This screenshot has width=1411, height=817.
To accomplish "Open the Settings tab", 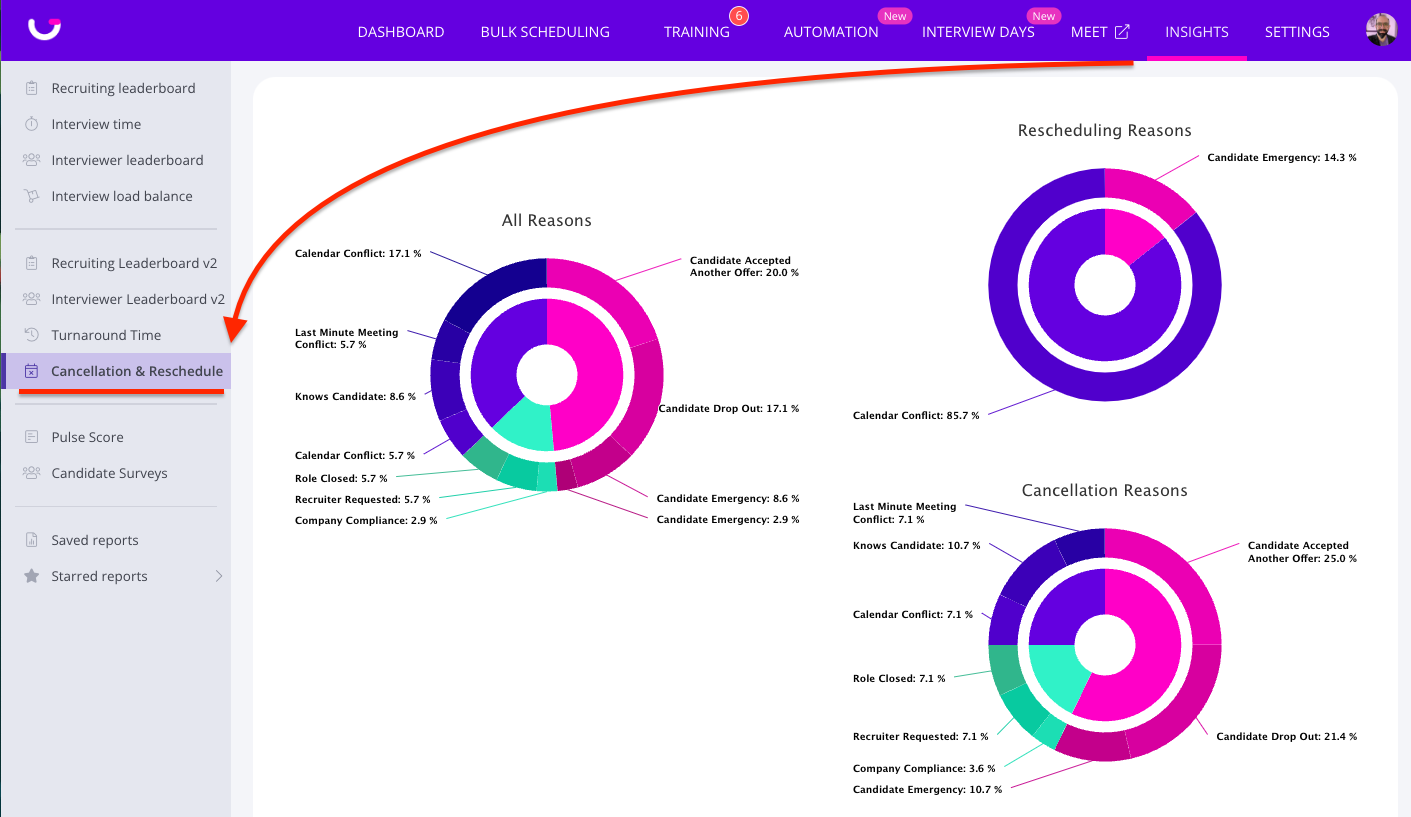I will (1297, 32).
